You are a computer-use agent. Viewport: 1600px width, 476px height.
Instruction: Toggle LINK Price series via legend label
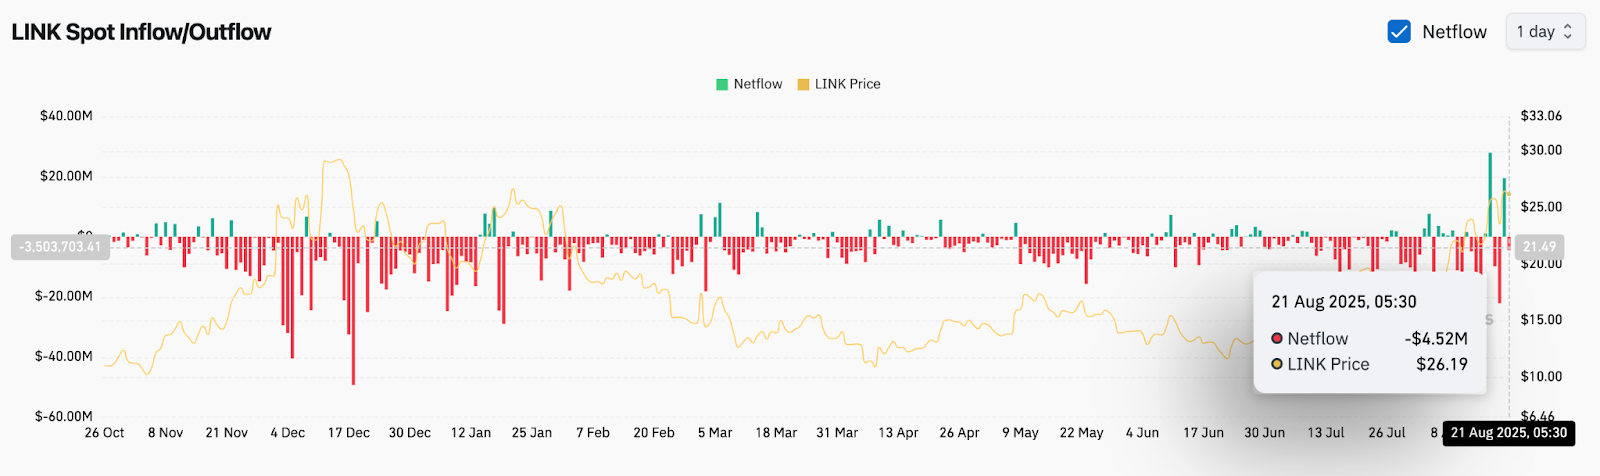tap(848, 84)
